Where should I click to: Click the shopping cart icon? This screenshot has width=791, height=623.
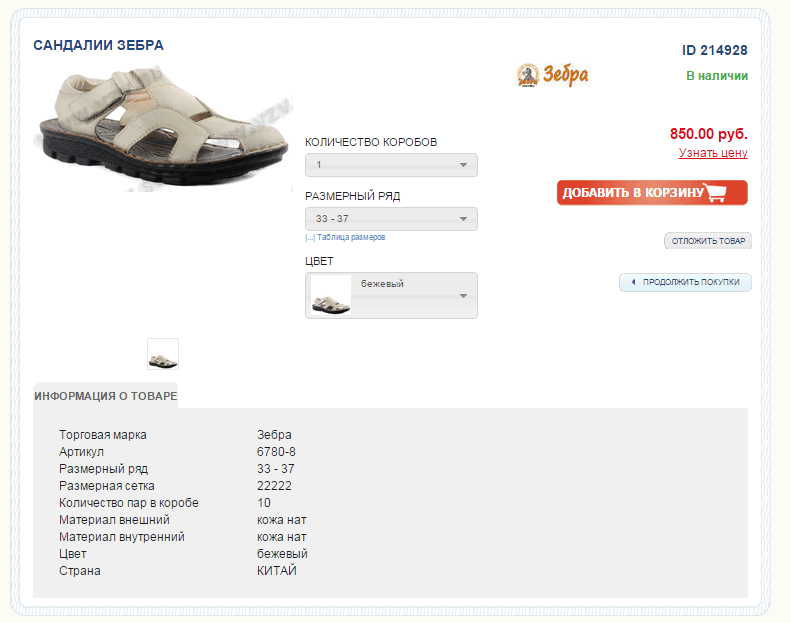click(714, 193)
